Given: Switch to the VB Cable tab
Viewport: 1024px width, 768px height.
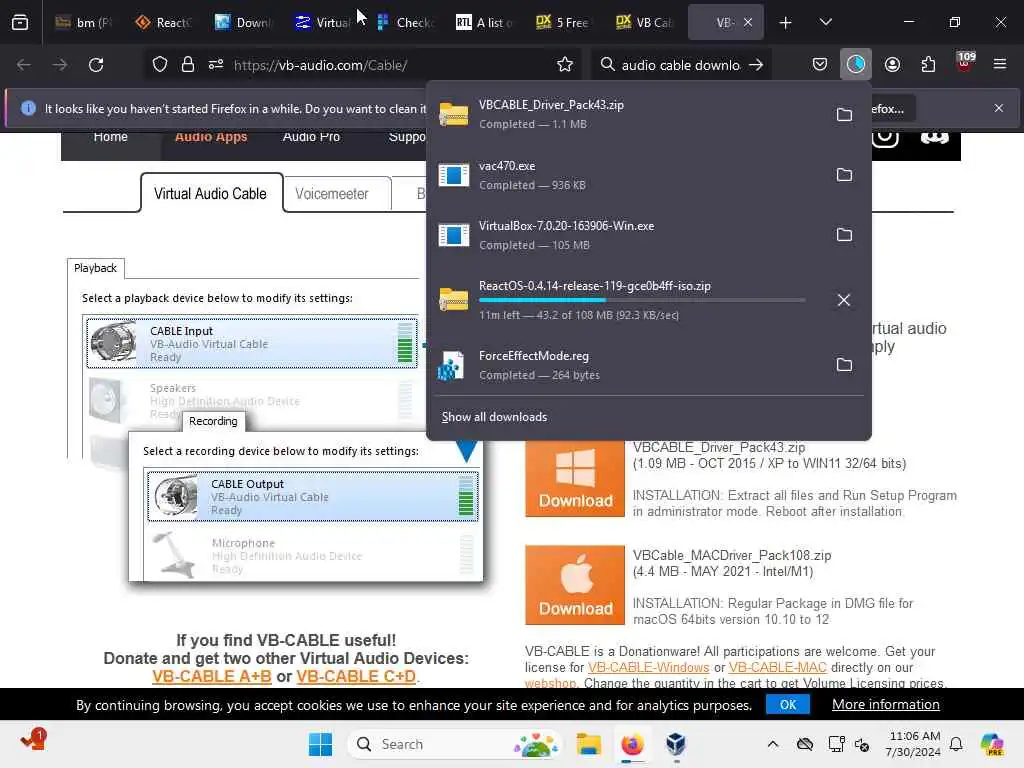Looking at the screenshot, I should [x=644, y=23].
